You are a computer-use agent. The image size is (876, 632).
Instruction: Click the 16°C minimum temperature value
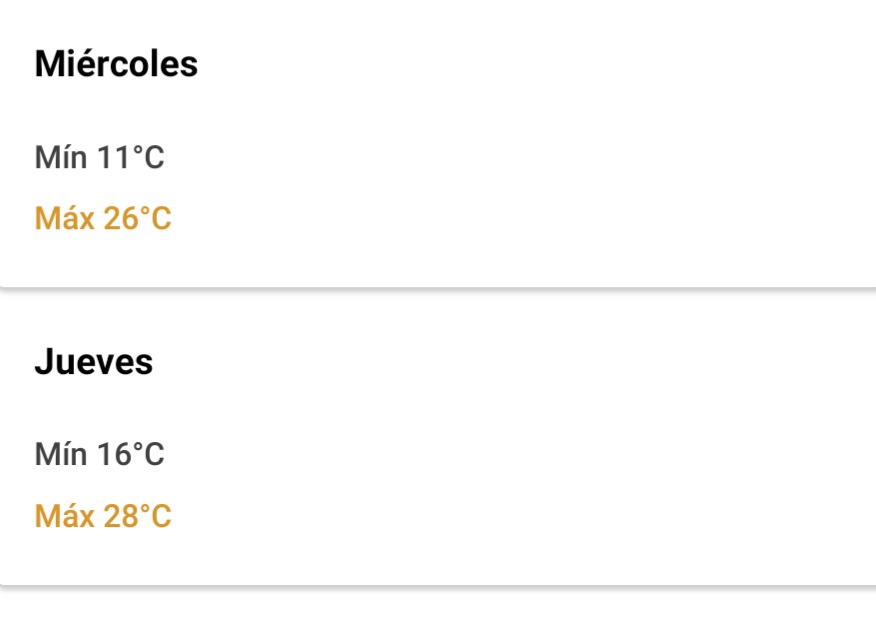[131, 455]
